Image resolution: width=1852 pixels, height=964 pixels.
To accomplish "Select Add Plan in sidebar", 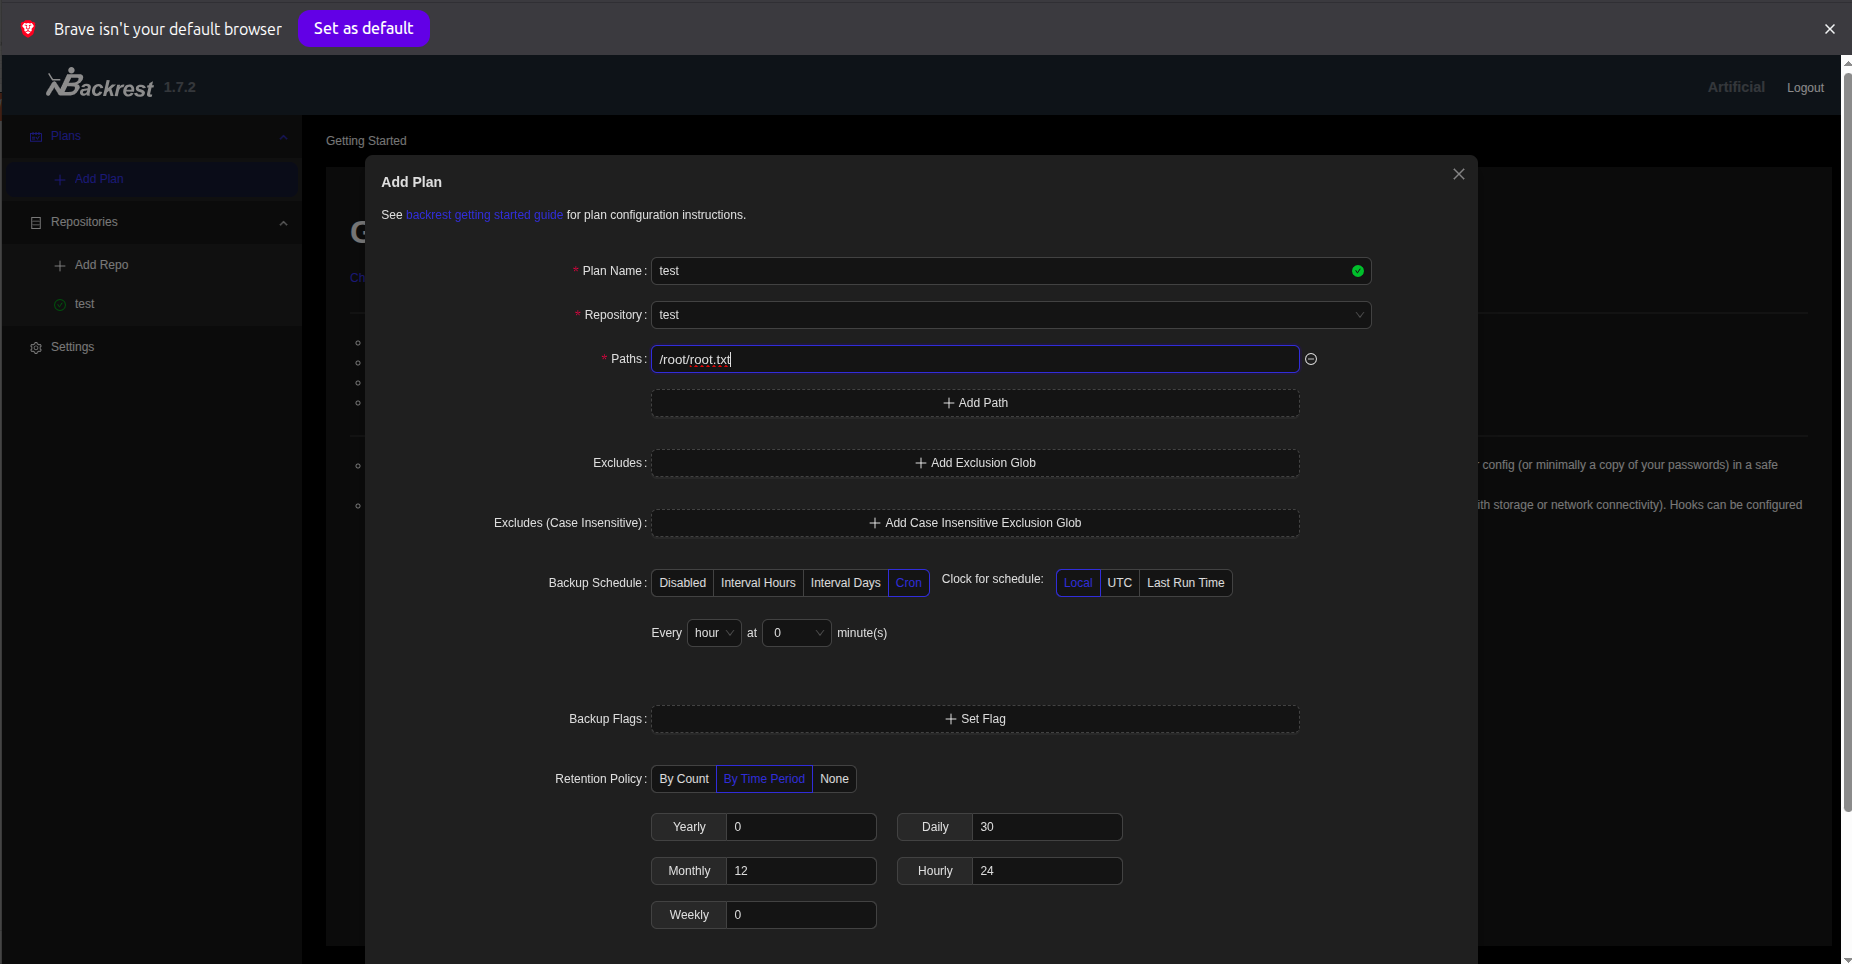I will (x=150, y=179).
